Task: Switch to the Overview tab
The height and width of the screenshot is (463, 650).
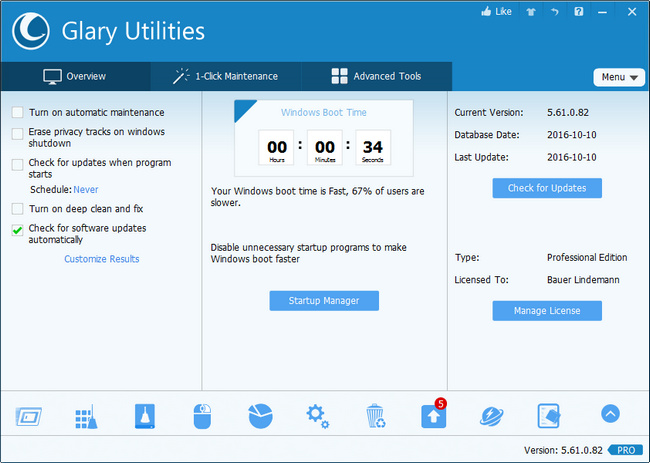Action: coord(75,76)
